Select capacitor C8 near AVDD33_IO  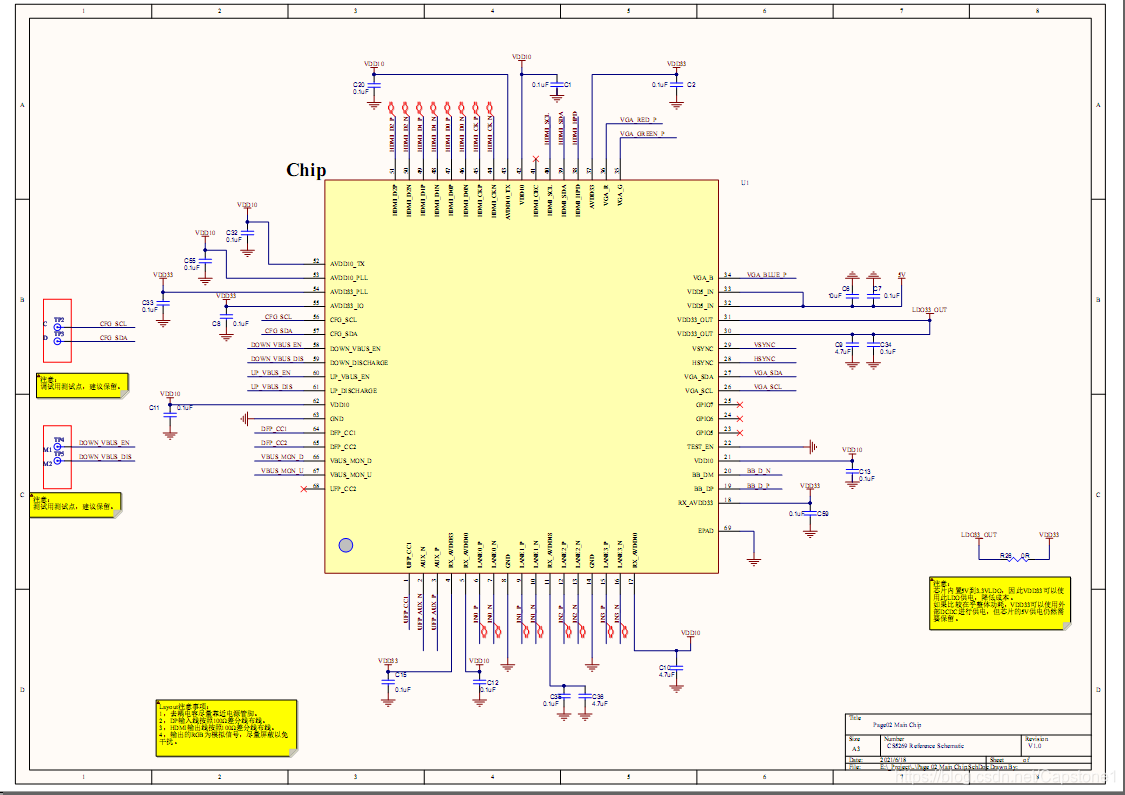(x=226, y=318)
